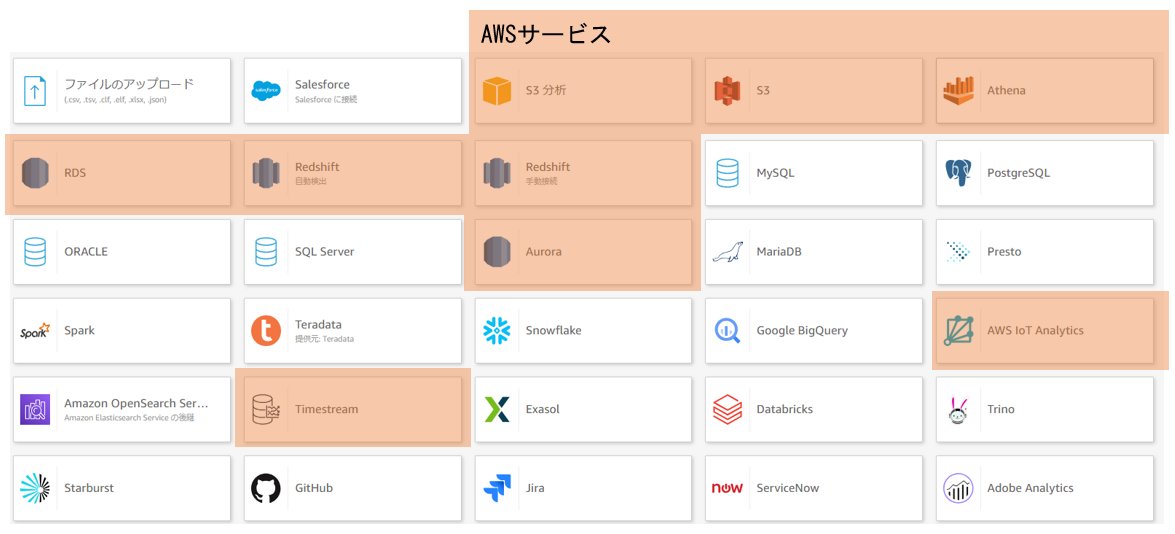Click the Databricks stacked layers logo

point(727,409)
